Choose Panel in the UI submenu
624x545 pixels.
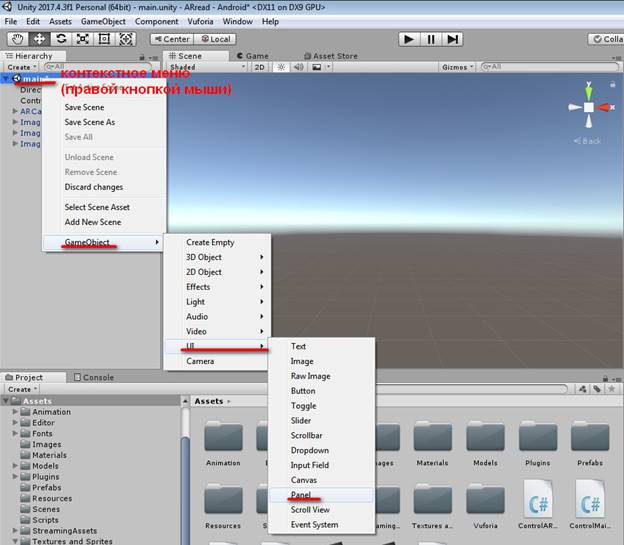[x=321, y=494]
